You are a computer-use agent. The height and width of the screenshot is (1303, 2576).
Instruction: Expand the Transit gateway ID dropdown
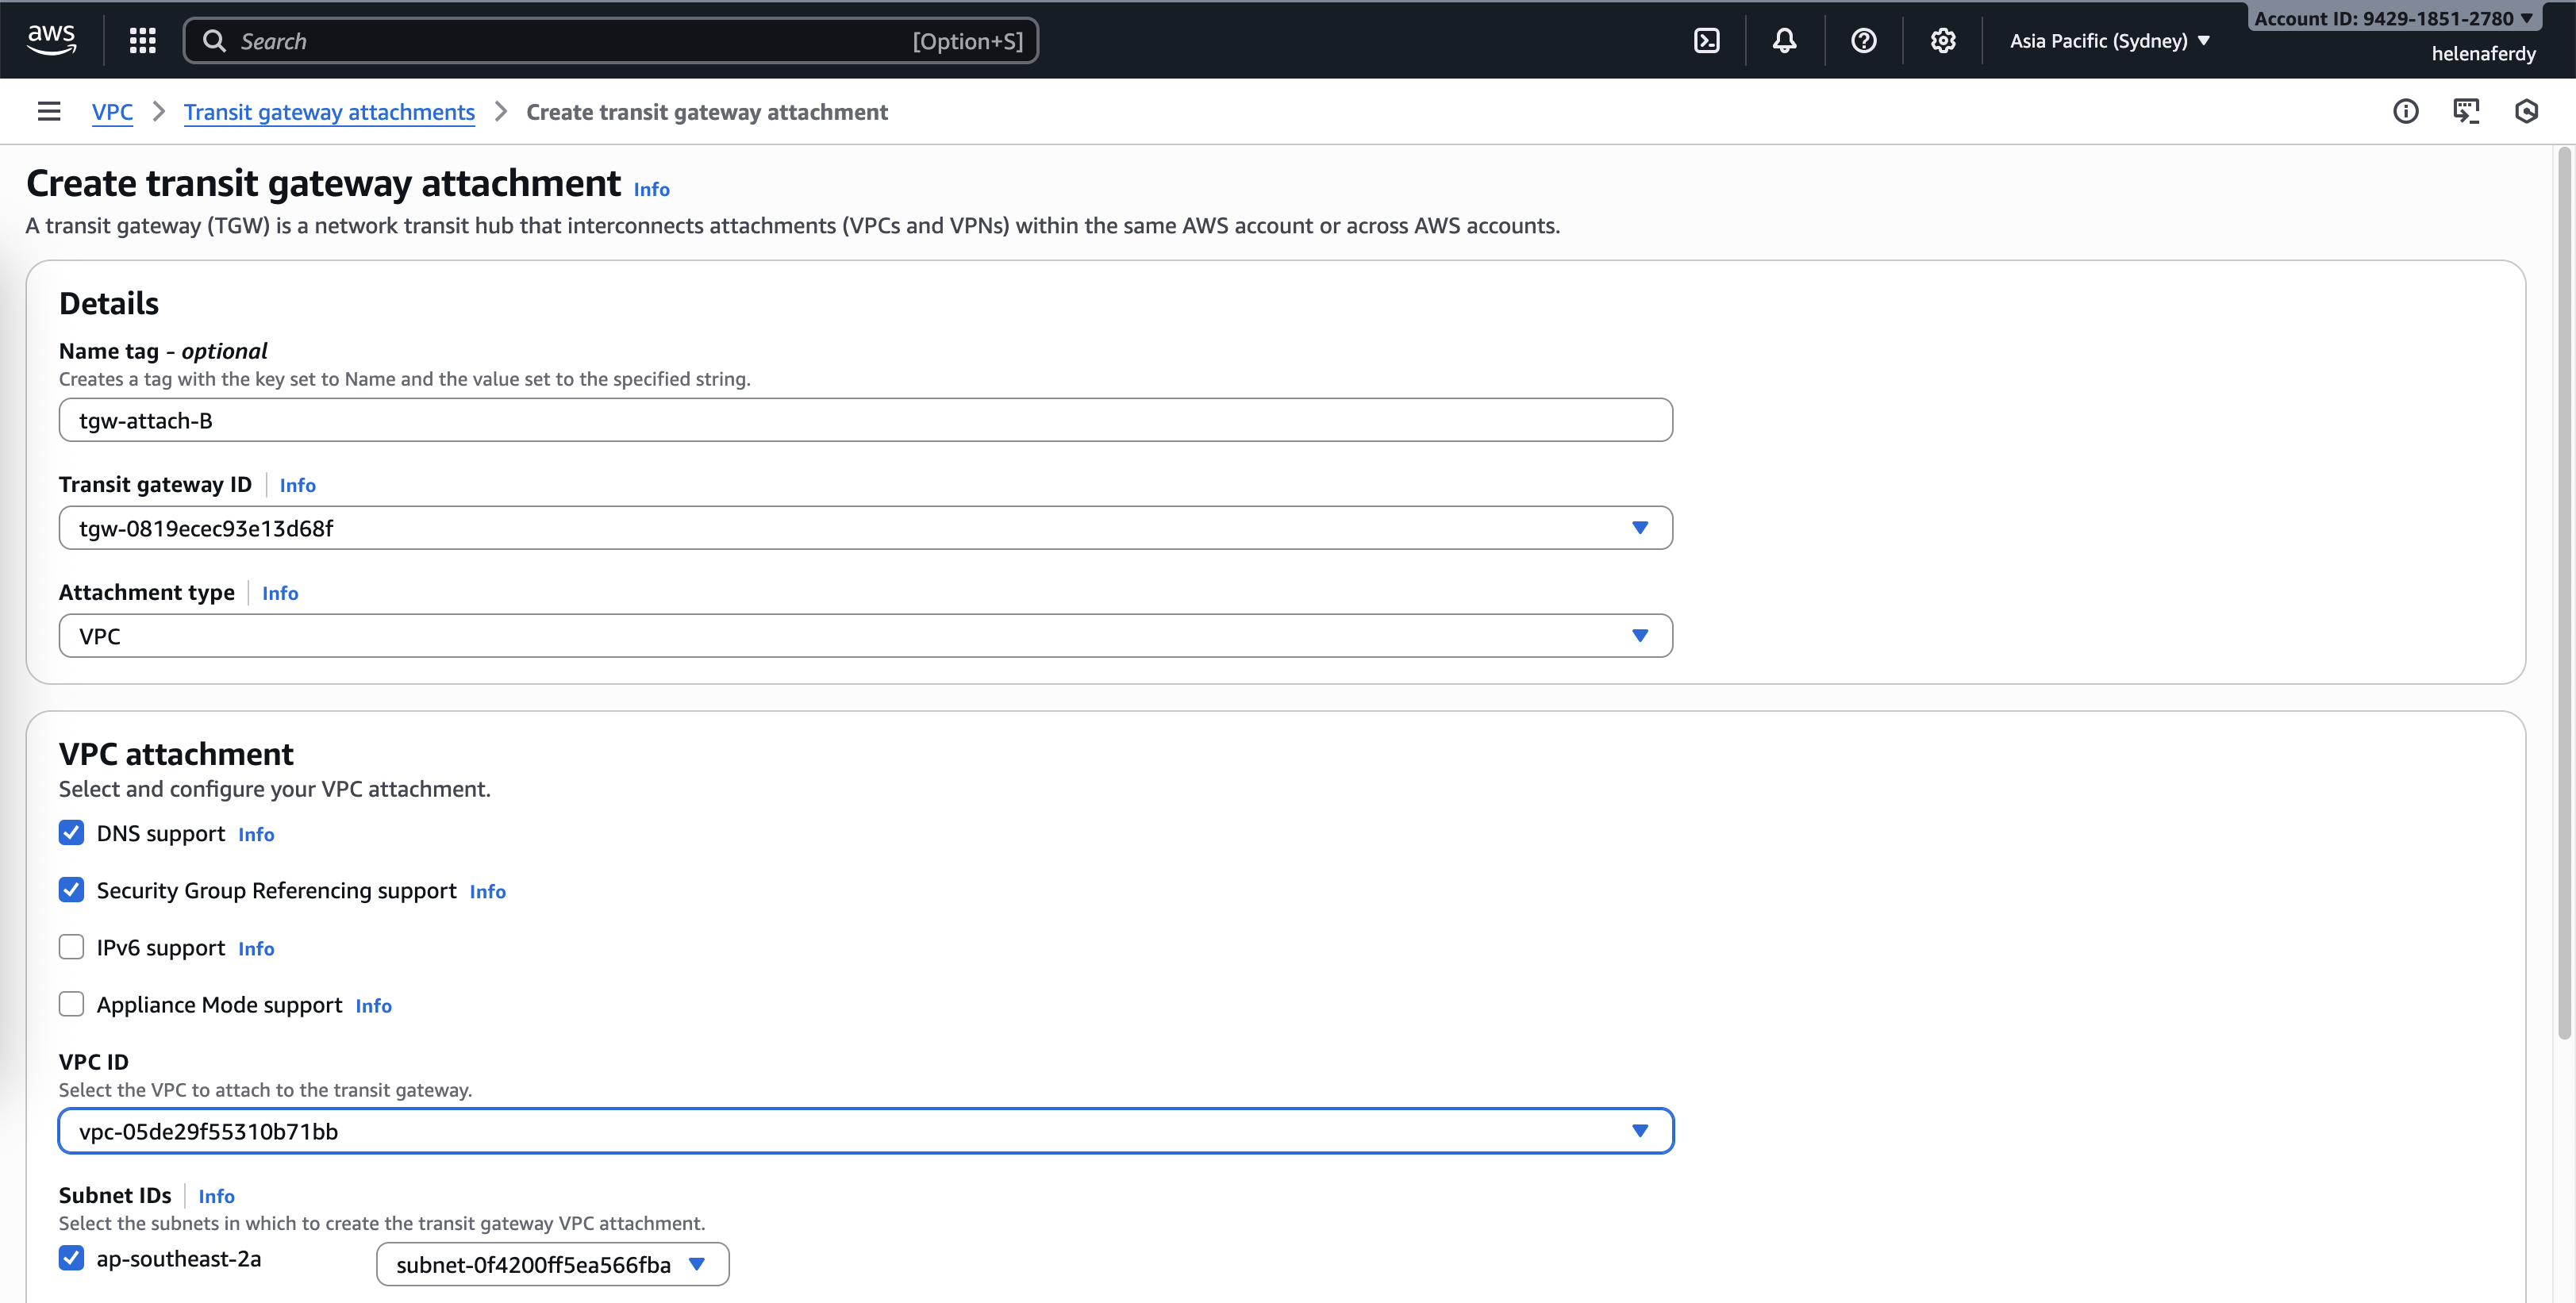[865, 528]
